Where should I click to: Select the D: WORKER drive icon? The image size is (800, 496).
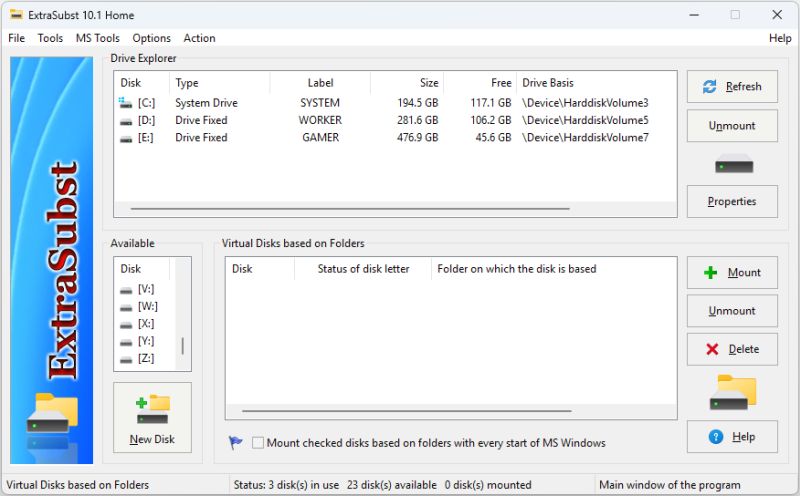click(125, 120)
